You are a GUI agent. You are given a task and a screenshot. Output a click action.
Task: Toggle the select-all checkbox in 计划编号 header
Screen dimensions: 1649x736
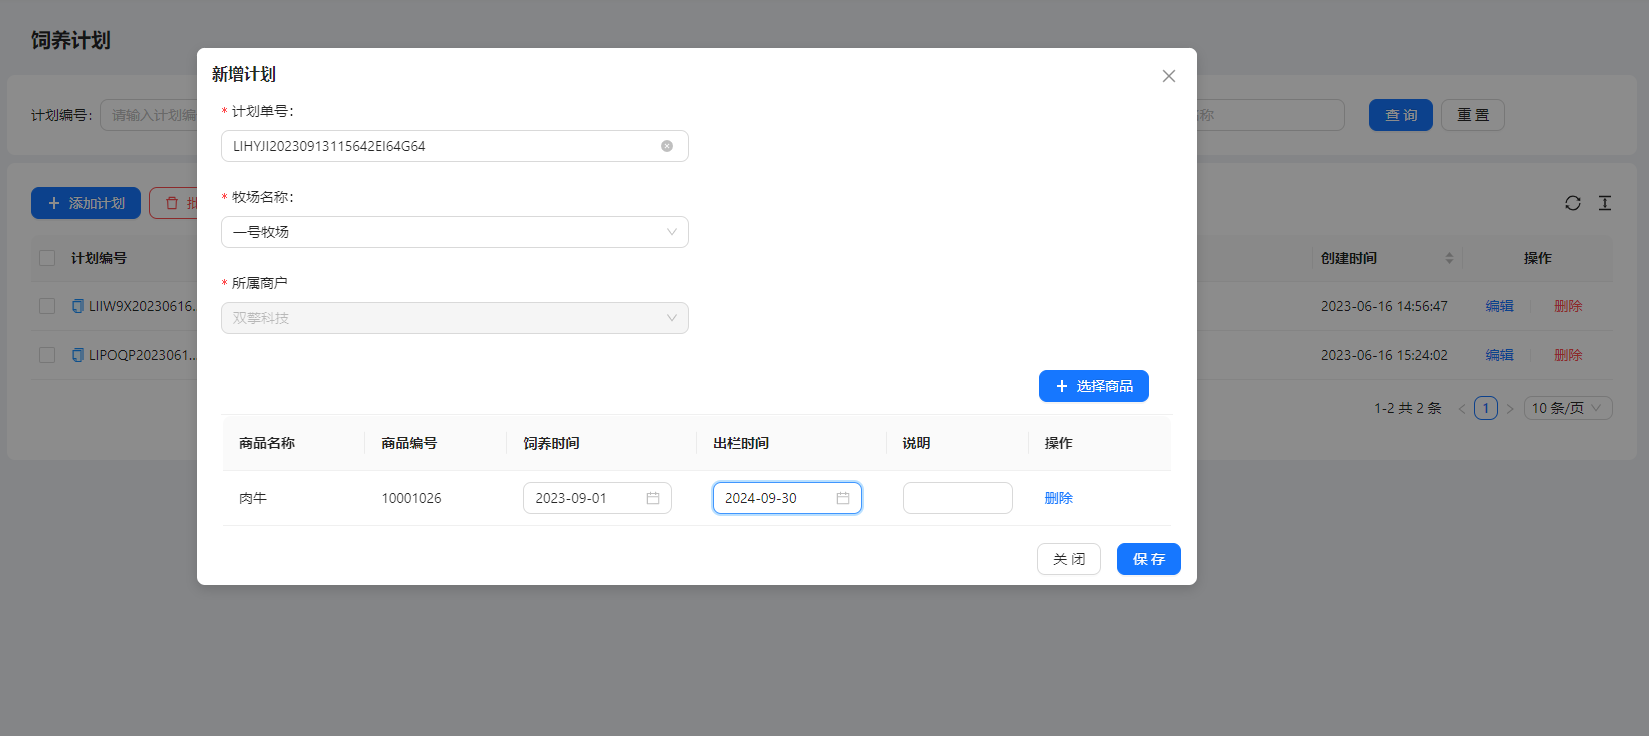[x=47, y=258]
